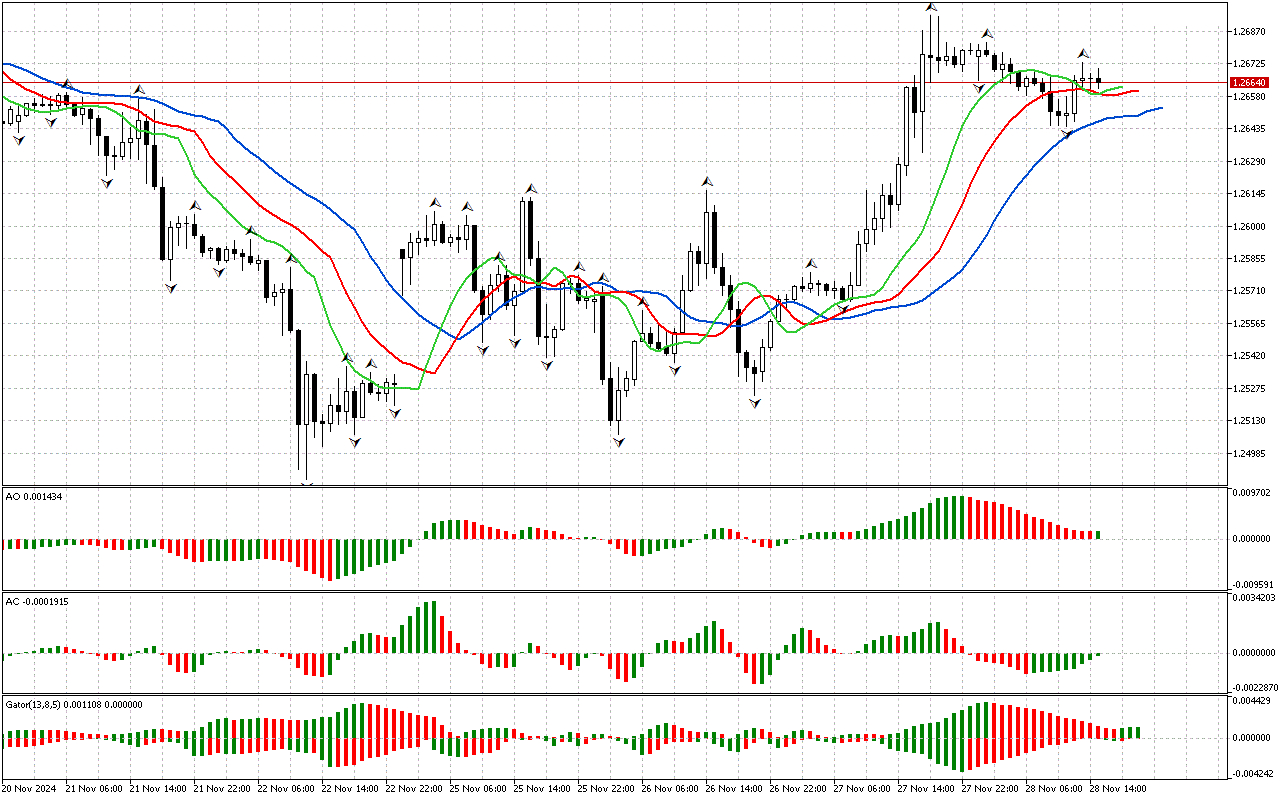Select the 22 Nov 22:00 time label

click(x=414, y=788)
